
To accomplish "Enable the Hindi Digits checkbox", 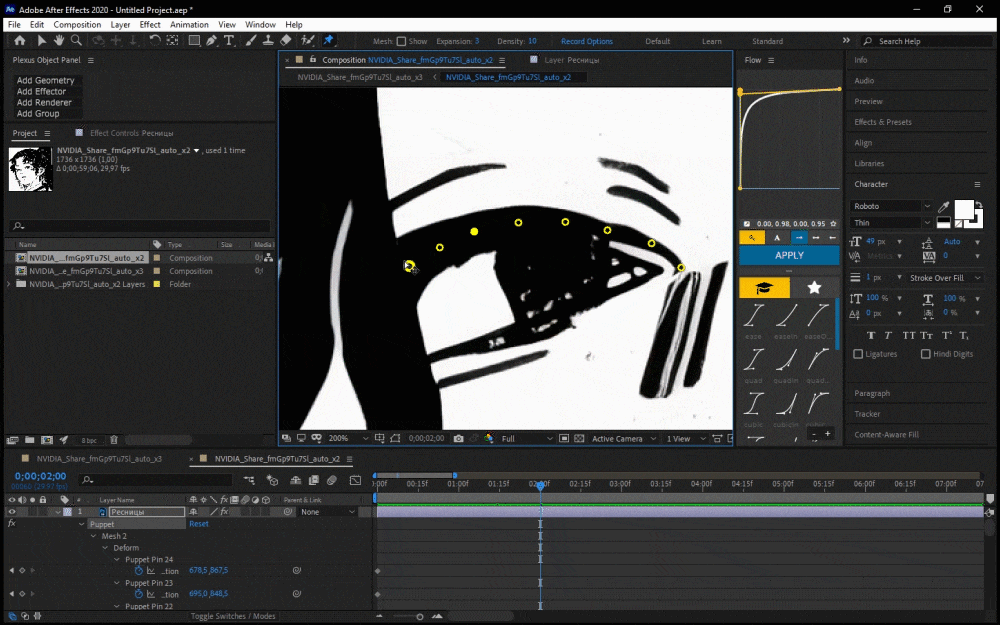I will point(925,354).
